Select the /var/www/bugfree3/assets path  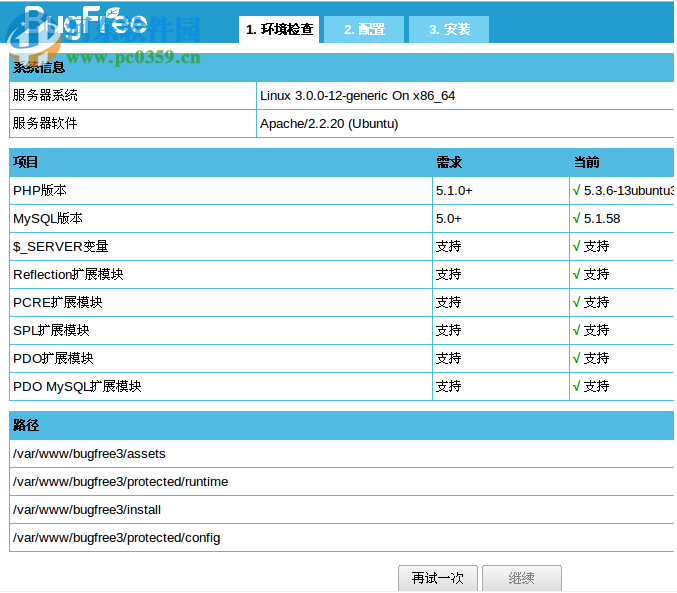click(89, 453)
